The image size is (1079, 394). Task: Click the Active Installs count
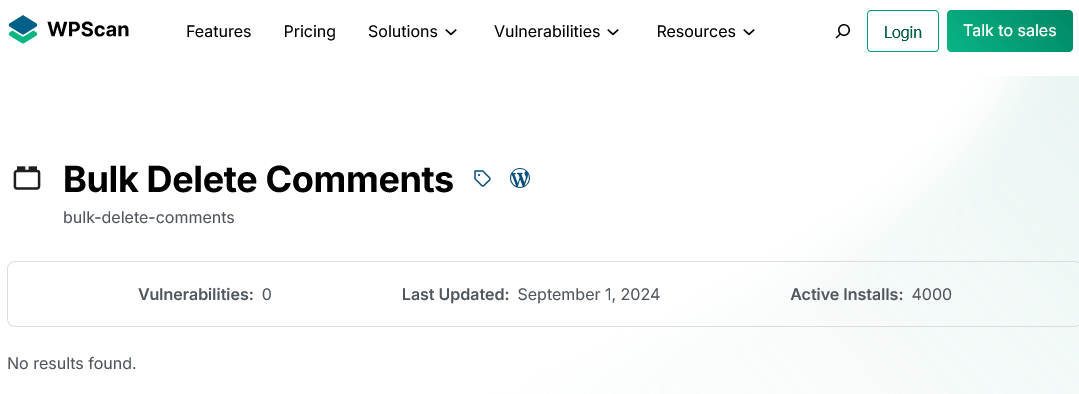(x=932, y=295)
